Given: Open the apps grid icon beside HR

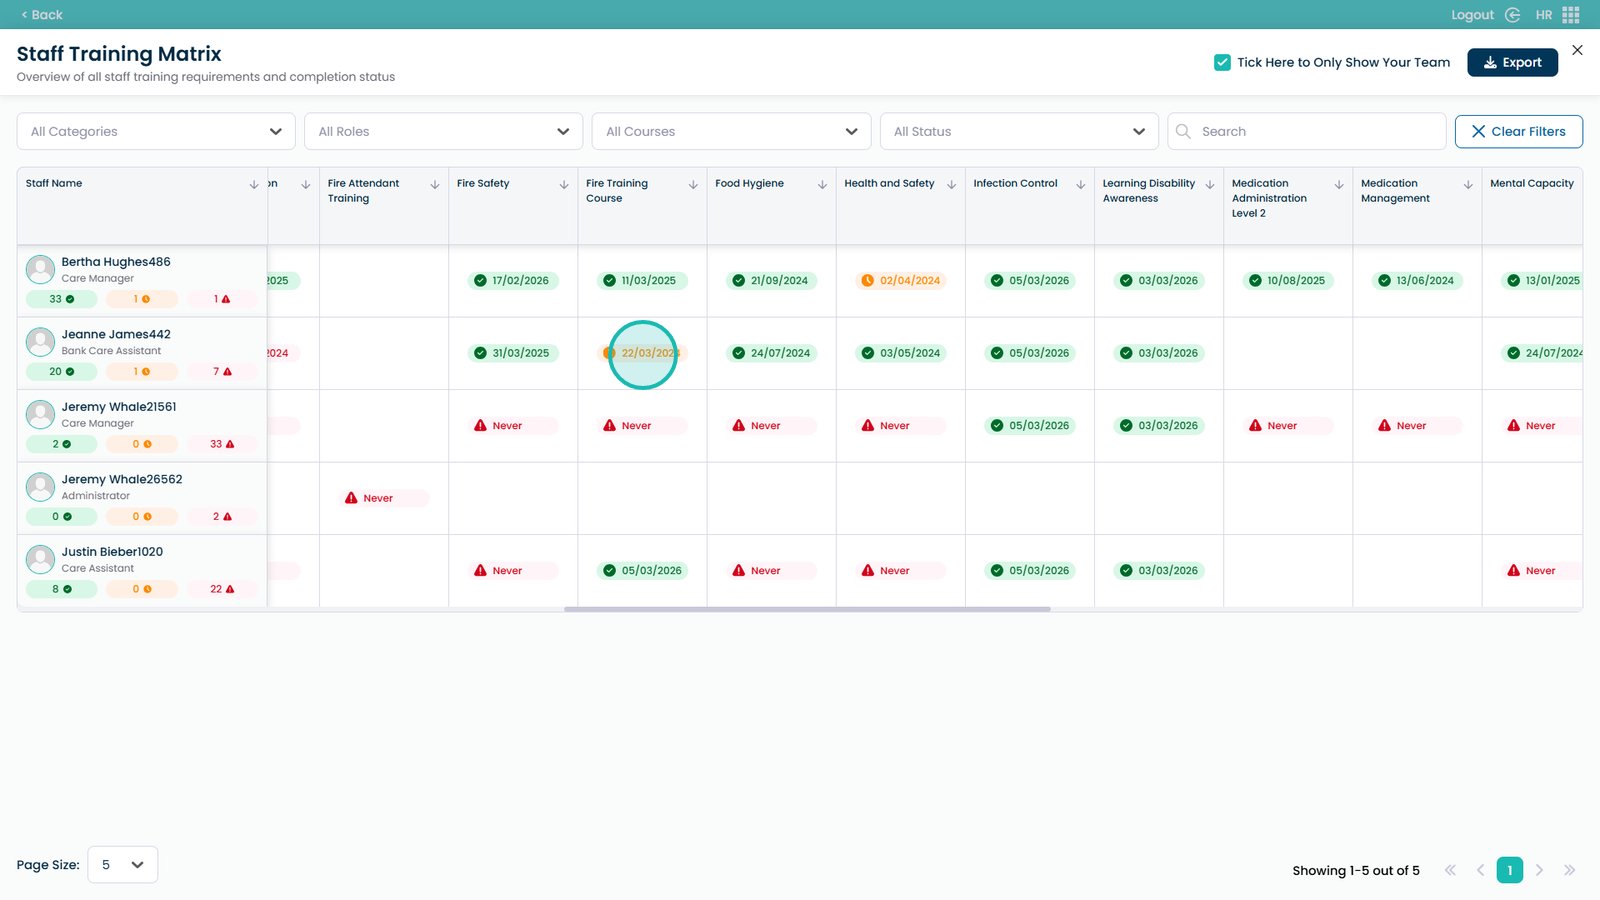Looking at the screenshot, I should (1571, 15).
